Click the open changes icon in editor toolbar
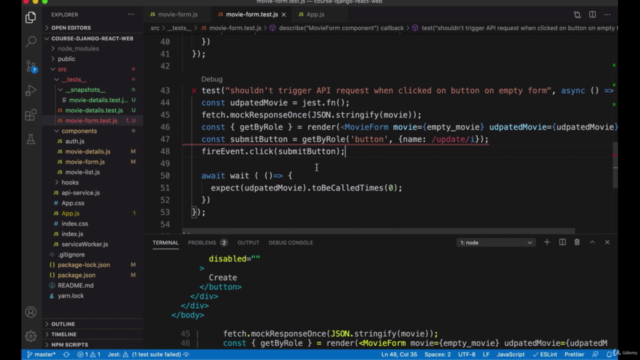The height and width of the screenshot is (360, 640). [x=577, y=15]
